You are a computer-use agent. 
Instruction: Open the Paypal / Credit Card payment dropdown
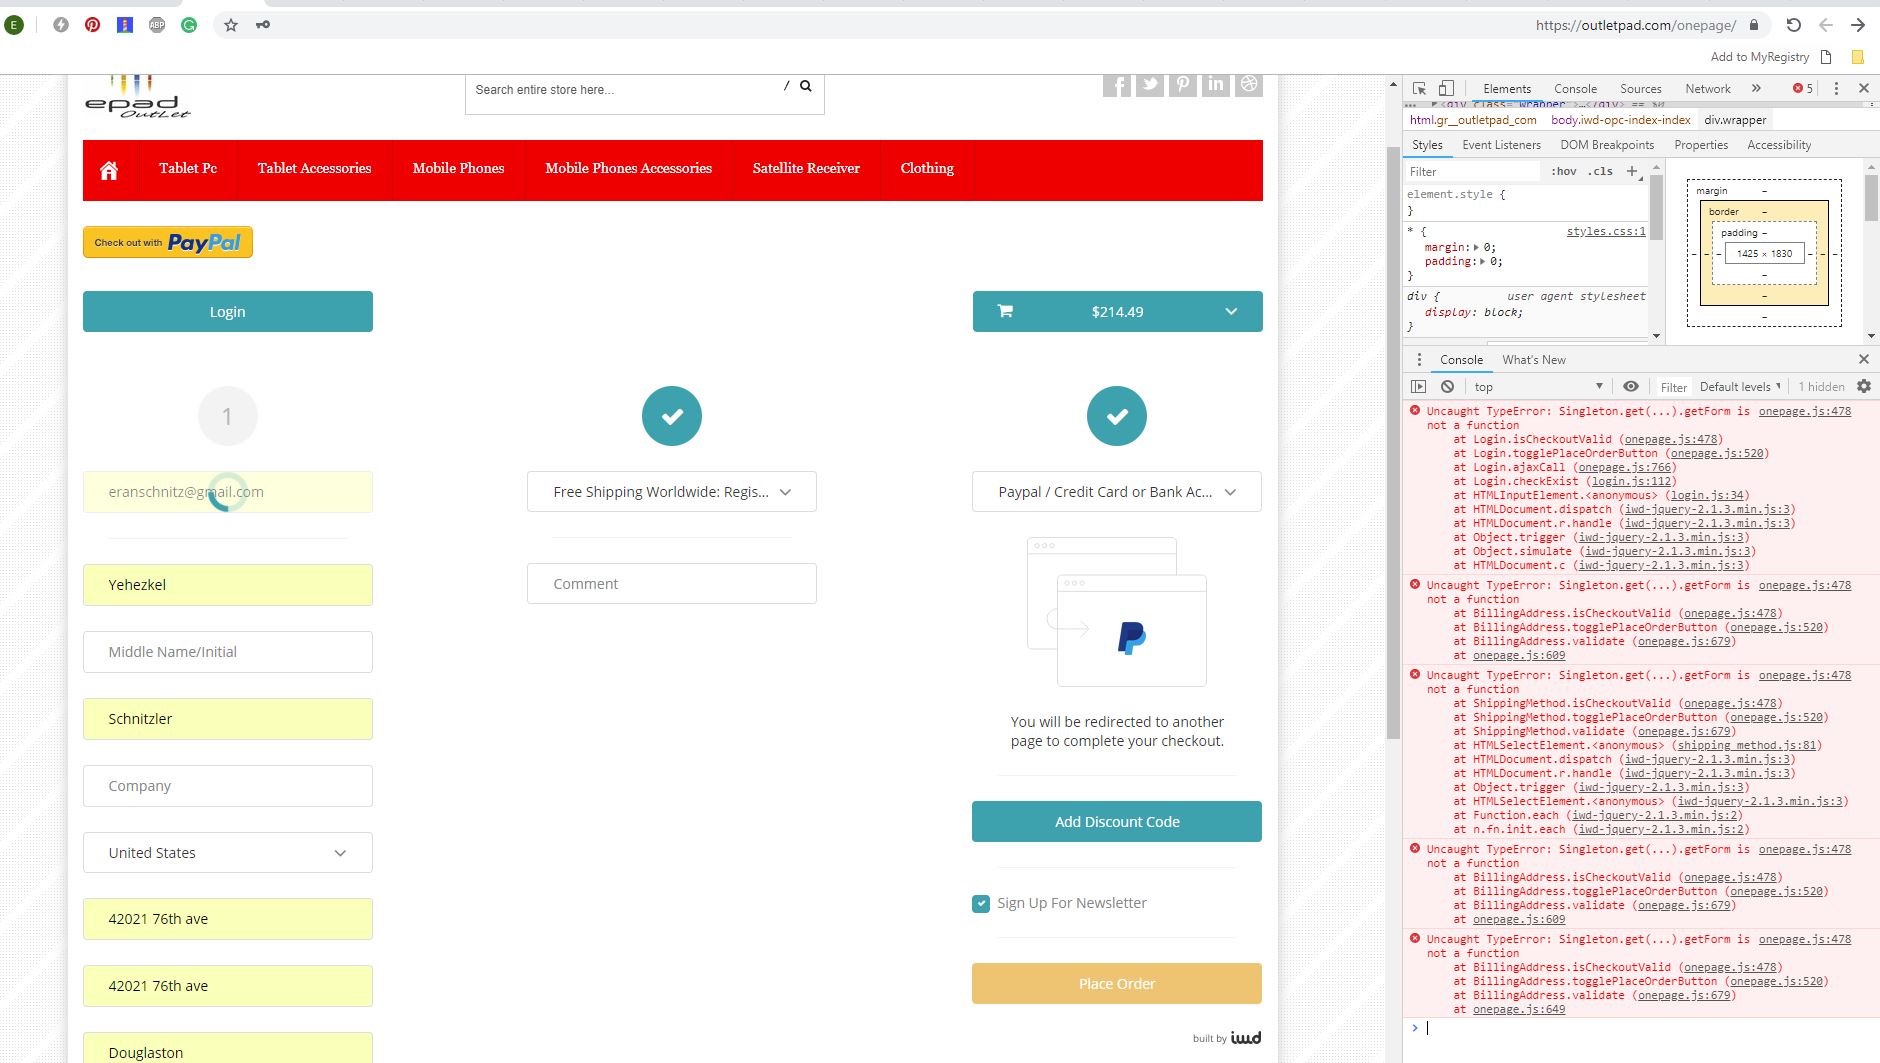click(x=1116, y=491)
